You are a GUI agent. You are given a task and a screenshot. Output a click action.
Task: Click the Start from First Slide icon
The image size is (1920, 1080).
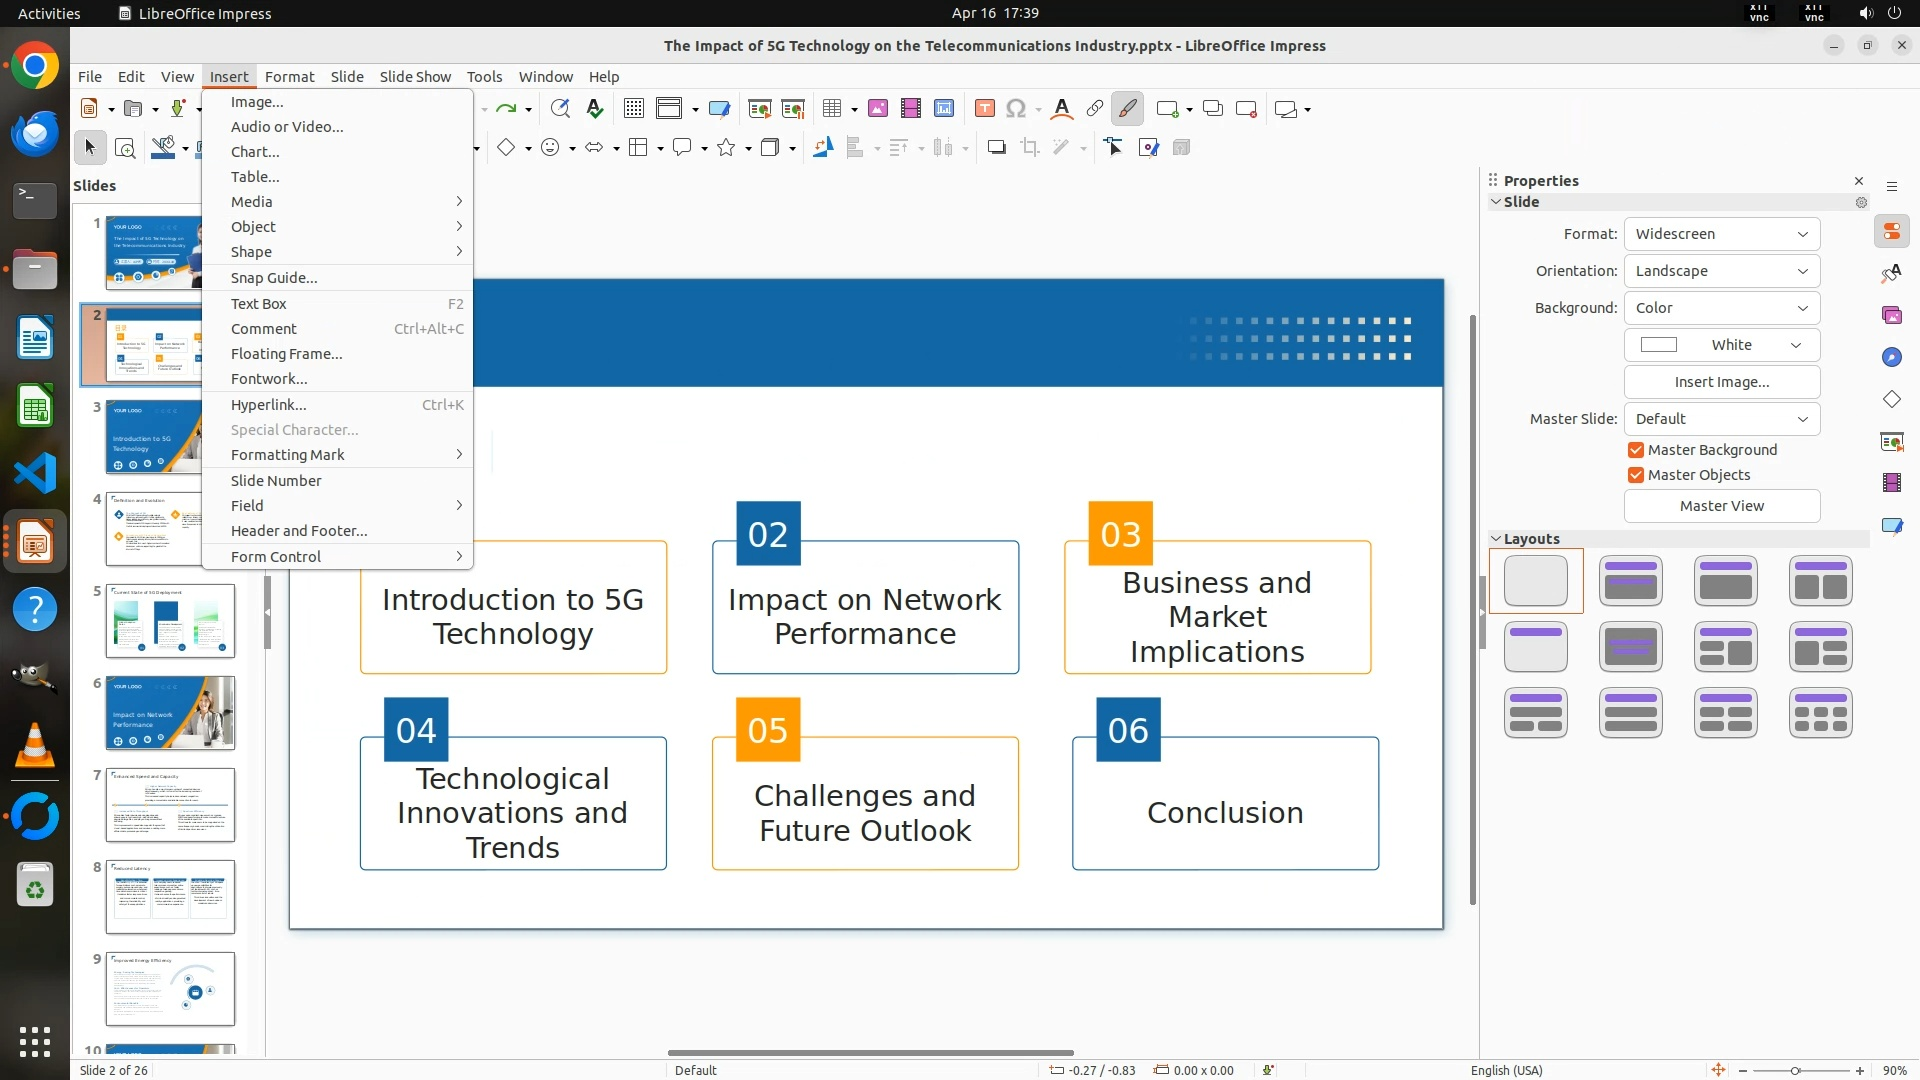[x=760, y=109]
